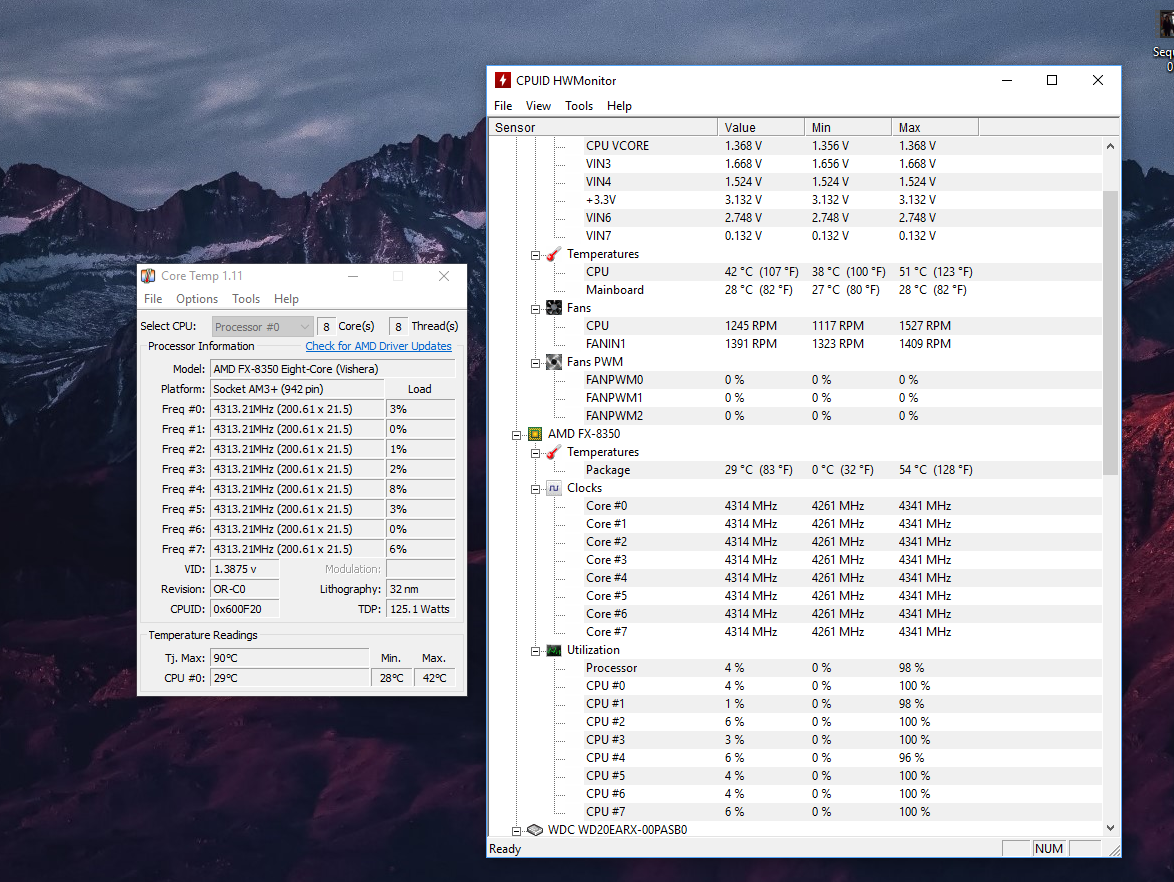Image resolution: width=1174 pixels, height=882 pixels.
Task: Click the partially visible desktop shortcut icon
Action: click(1165, 24)
